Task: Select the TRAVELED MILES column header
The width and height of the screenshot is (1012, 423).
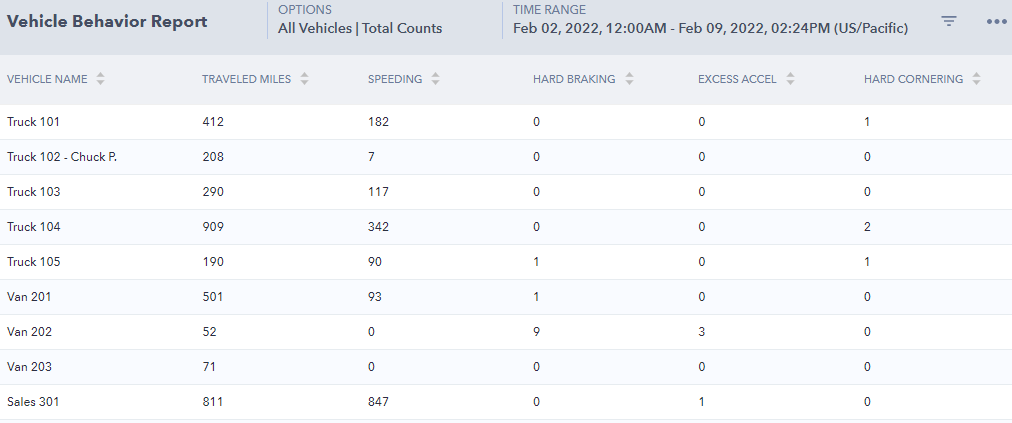Action: (247, 79)
